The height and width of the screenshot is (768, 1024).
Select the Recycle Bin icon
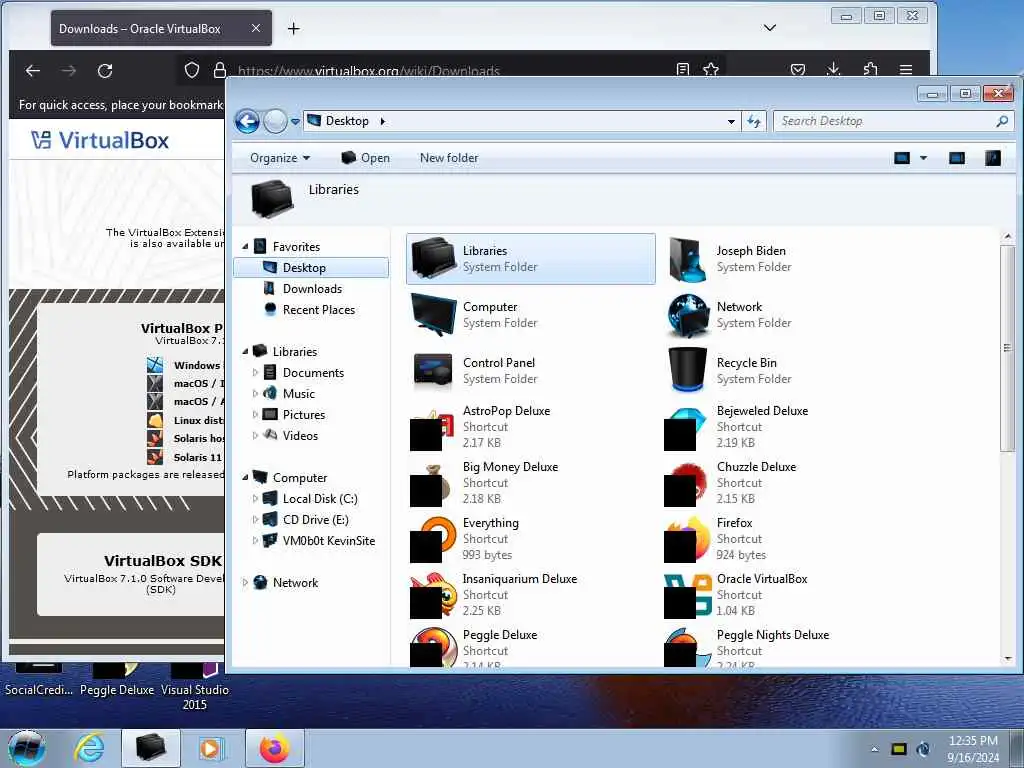click(688, 370)
